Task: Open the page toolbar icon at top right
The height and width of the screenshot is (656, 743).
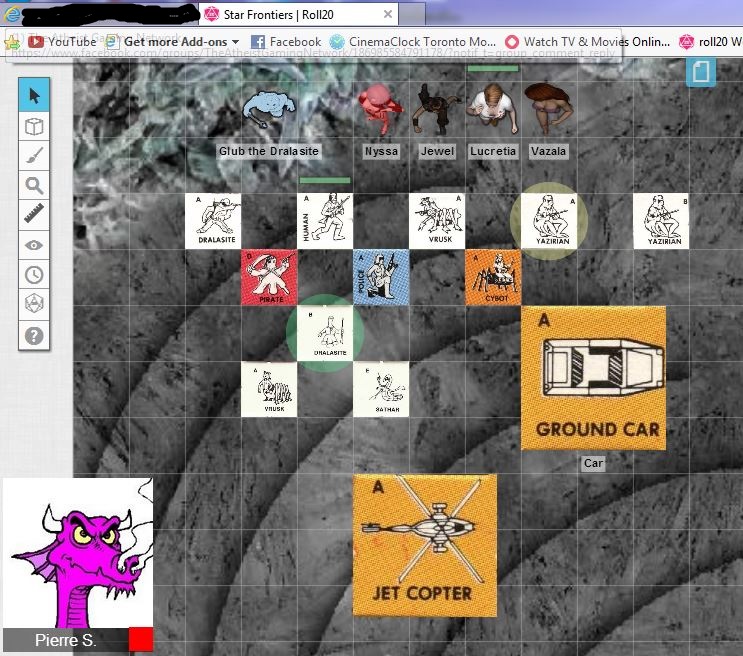Action: pos(701,72)
